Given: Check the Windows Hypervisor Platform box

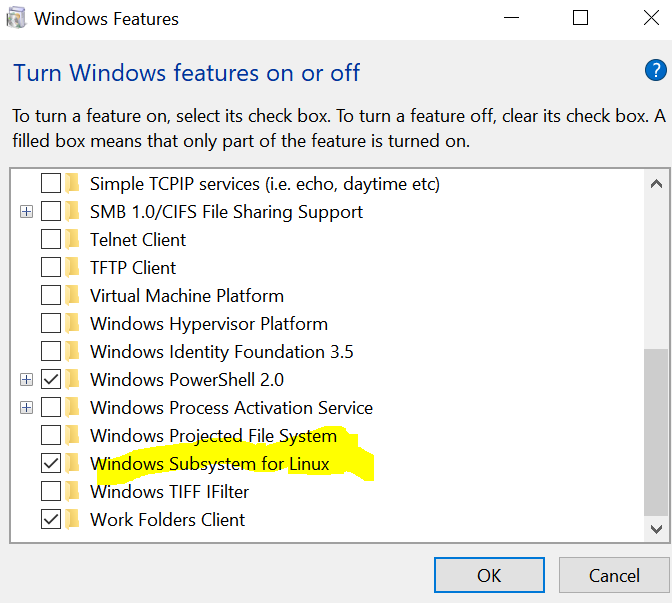Looking at the screenshot, I should (51, 323).
